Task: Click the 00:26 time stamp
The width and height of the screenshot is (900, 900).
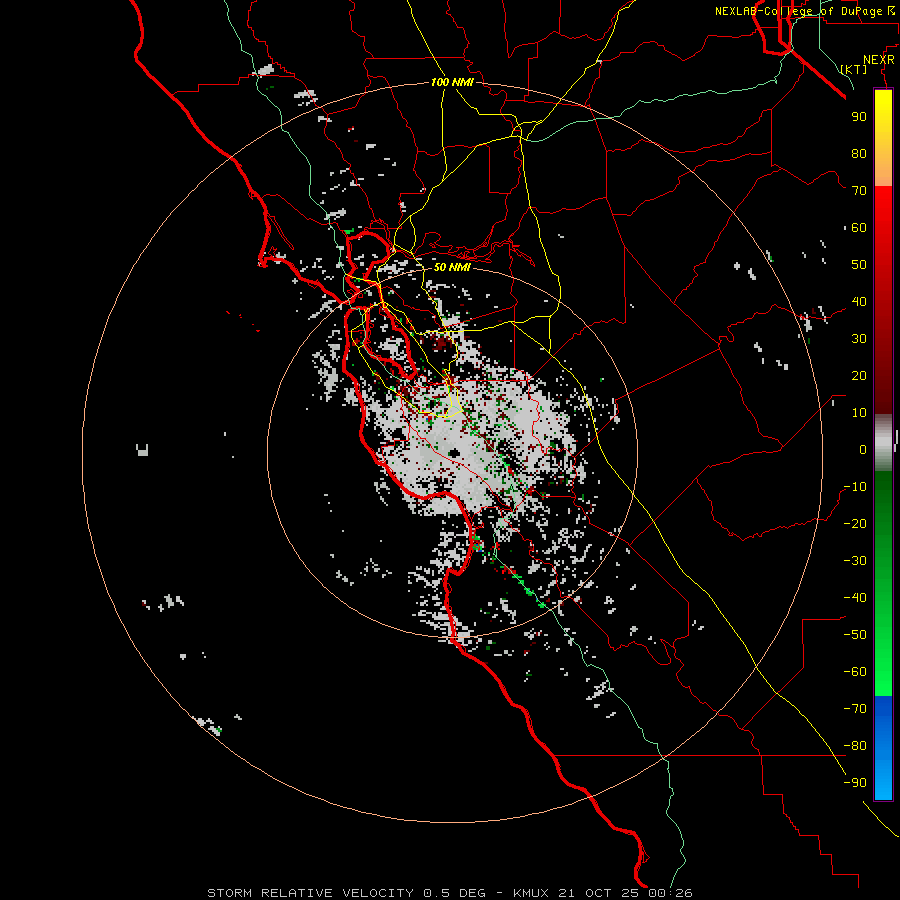Action: pyautogui.click(x=670, y=893)
